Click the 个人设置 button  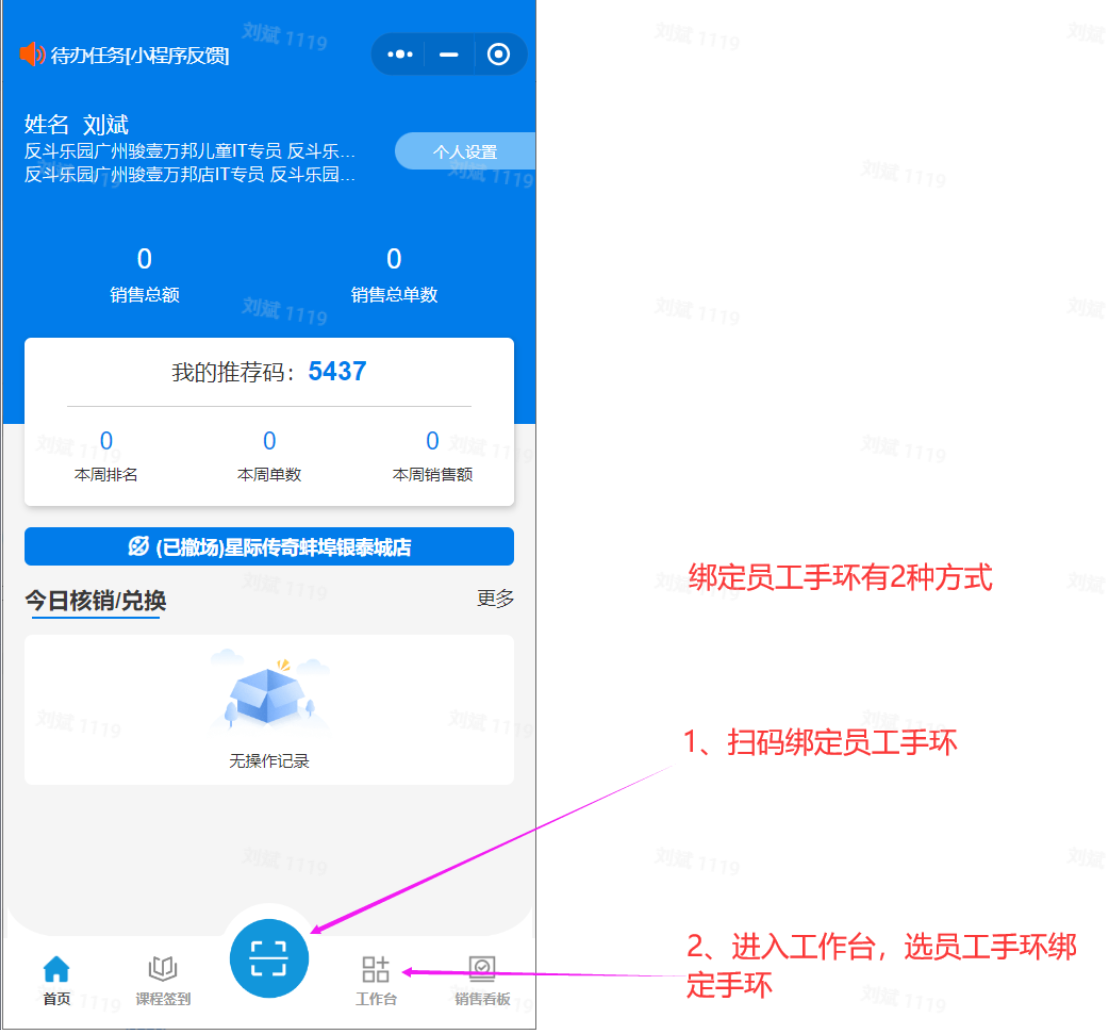465,152
